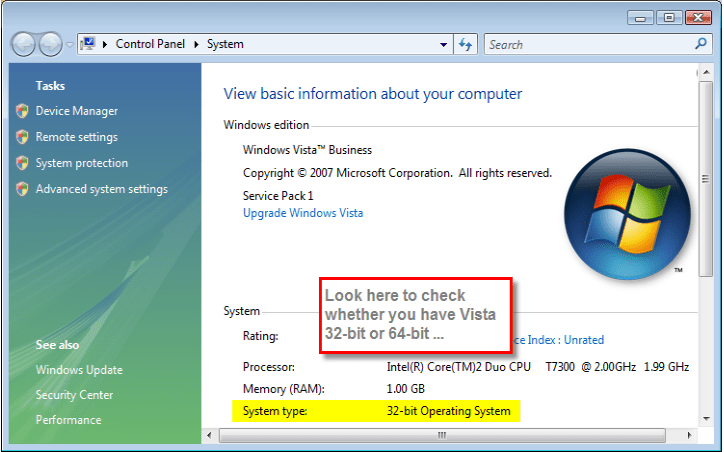724x452 pixels.
Task: Click the computer icon in address bar
Action: [x=88, y=44]
